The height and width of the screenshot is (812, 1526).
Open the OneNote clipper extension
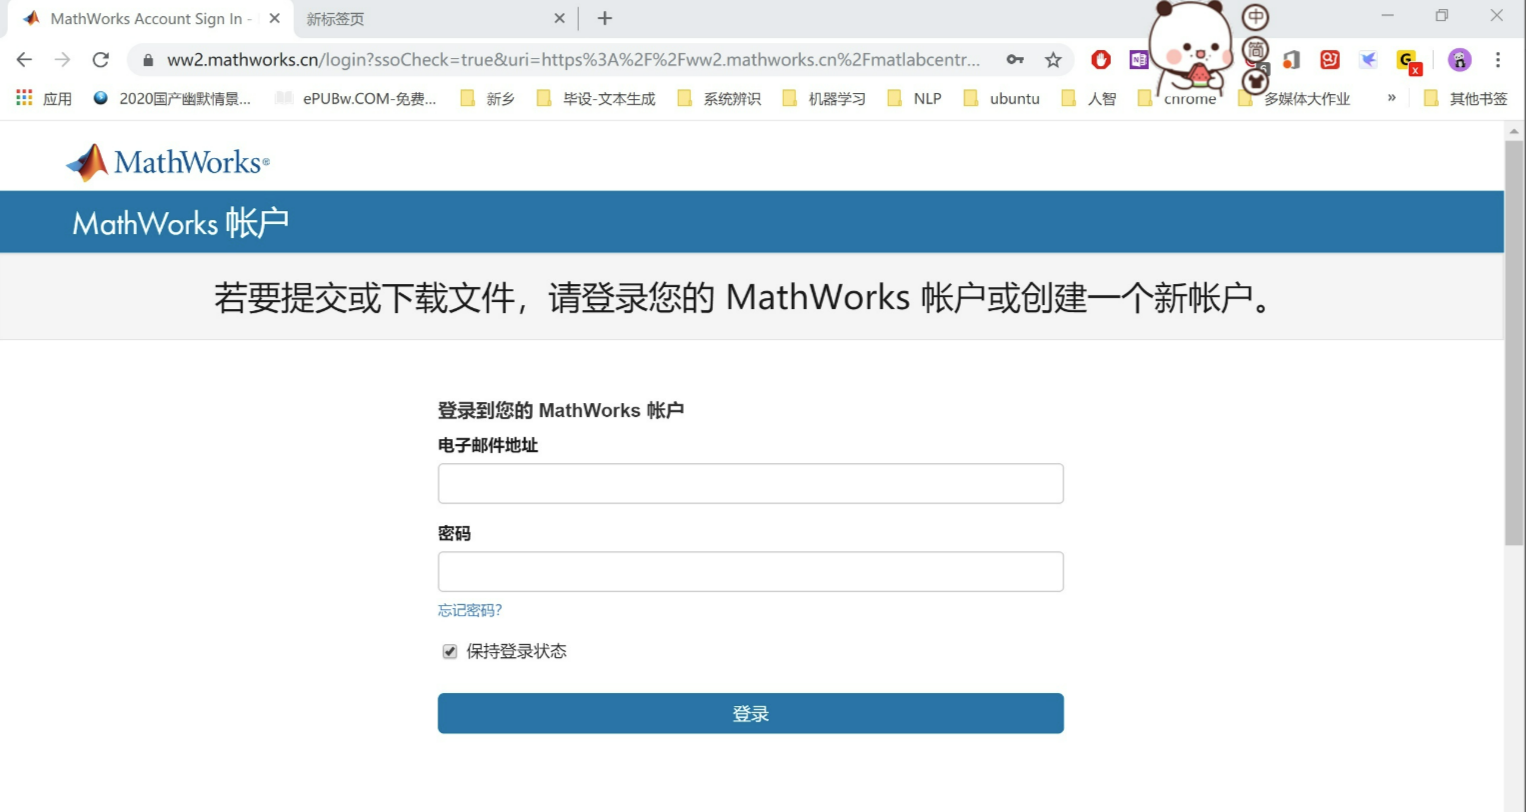[1139, 60]
